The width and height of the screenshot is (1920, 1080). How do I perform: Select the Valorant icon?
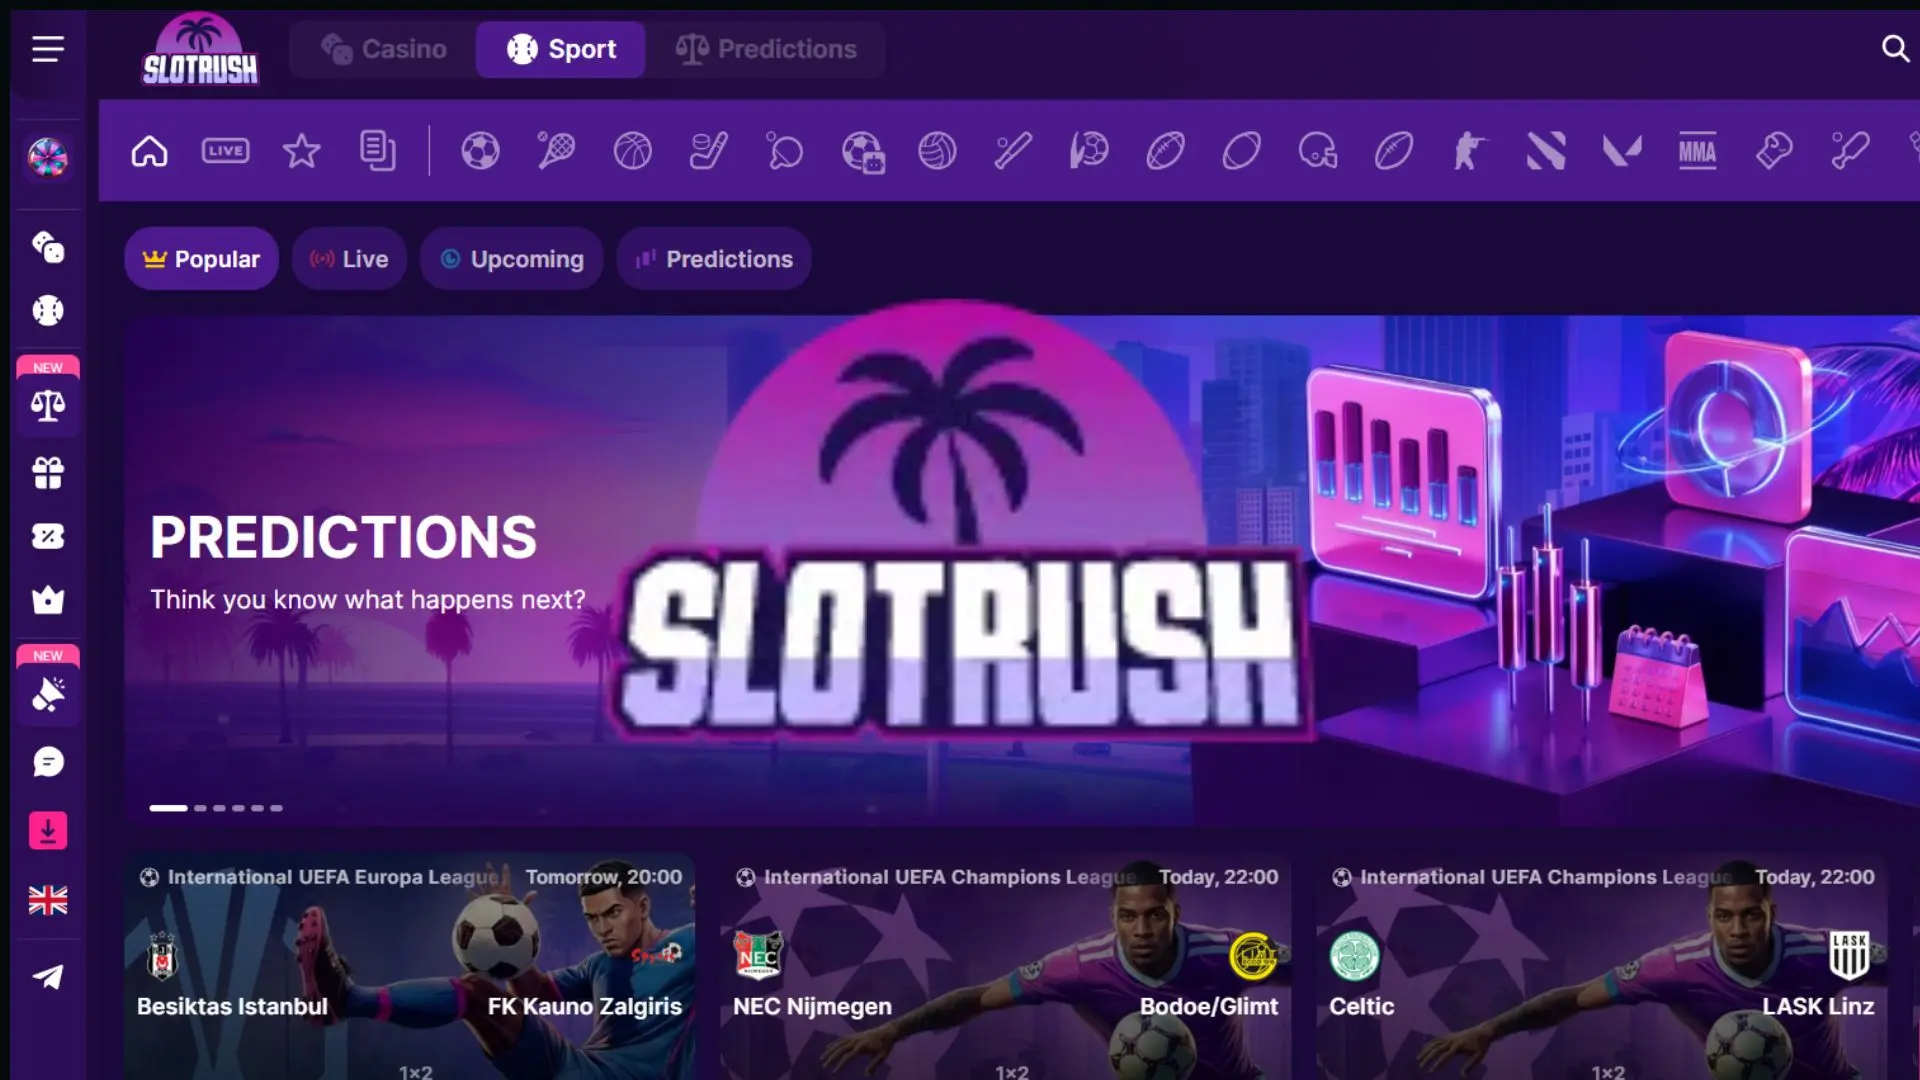coord(1622,151)
